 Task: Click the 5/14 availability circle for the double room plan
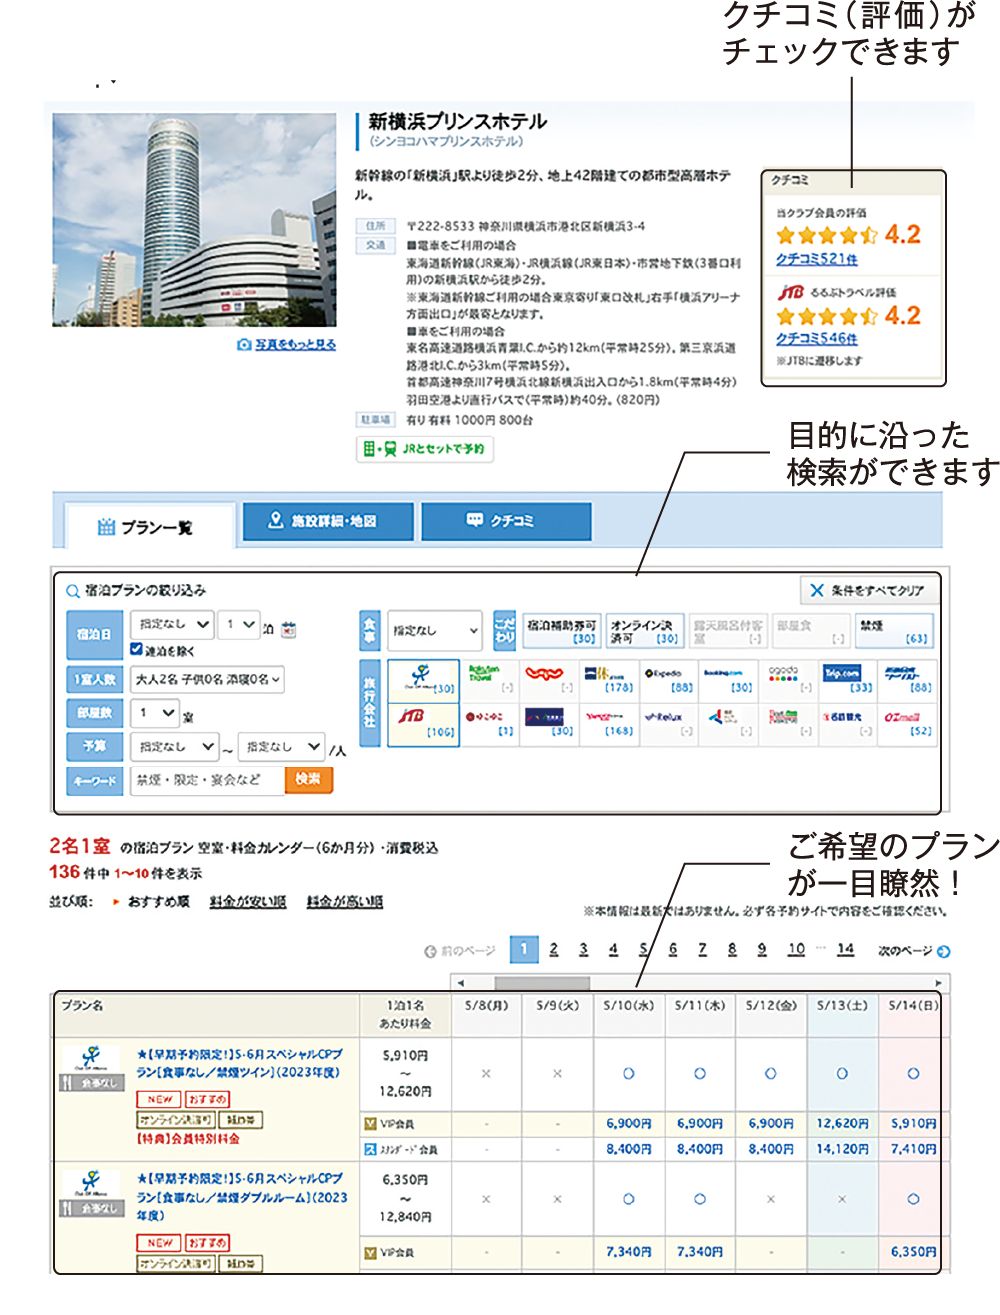coord(913,1198)
